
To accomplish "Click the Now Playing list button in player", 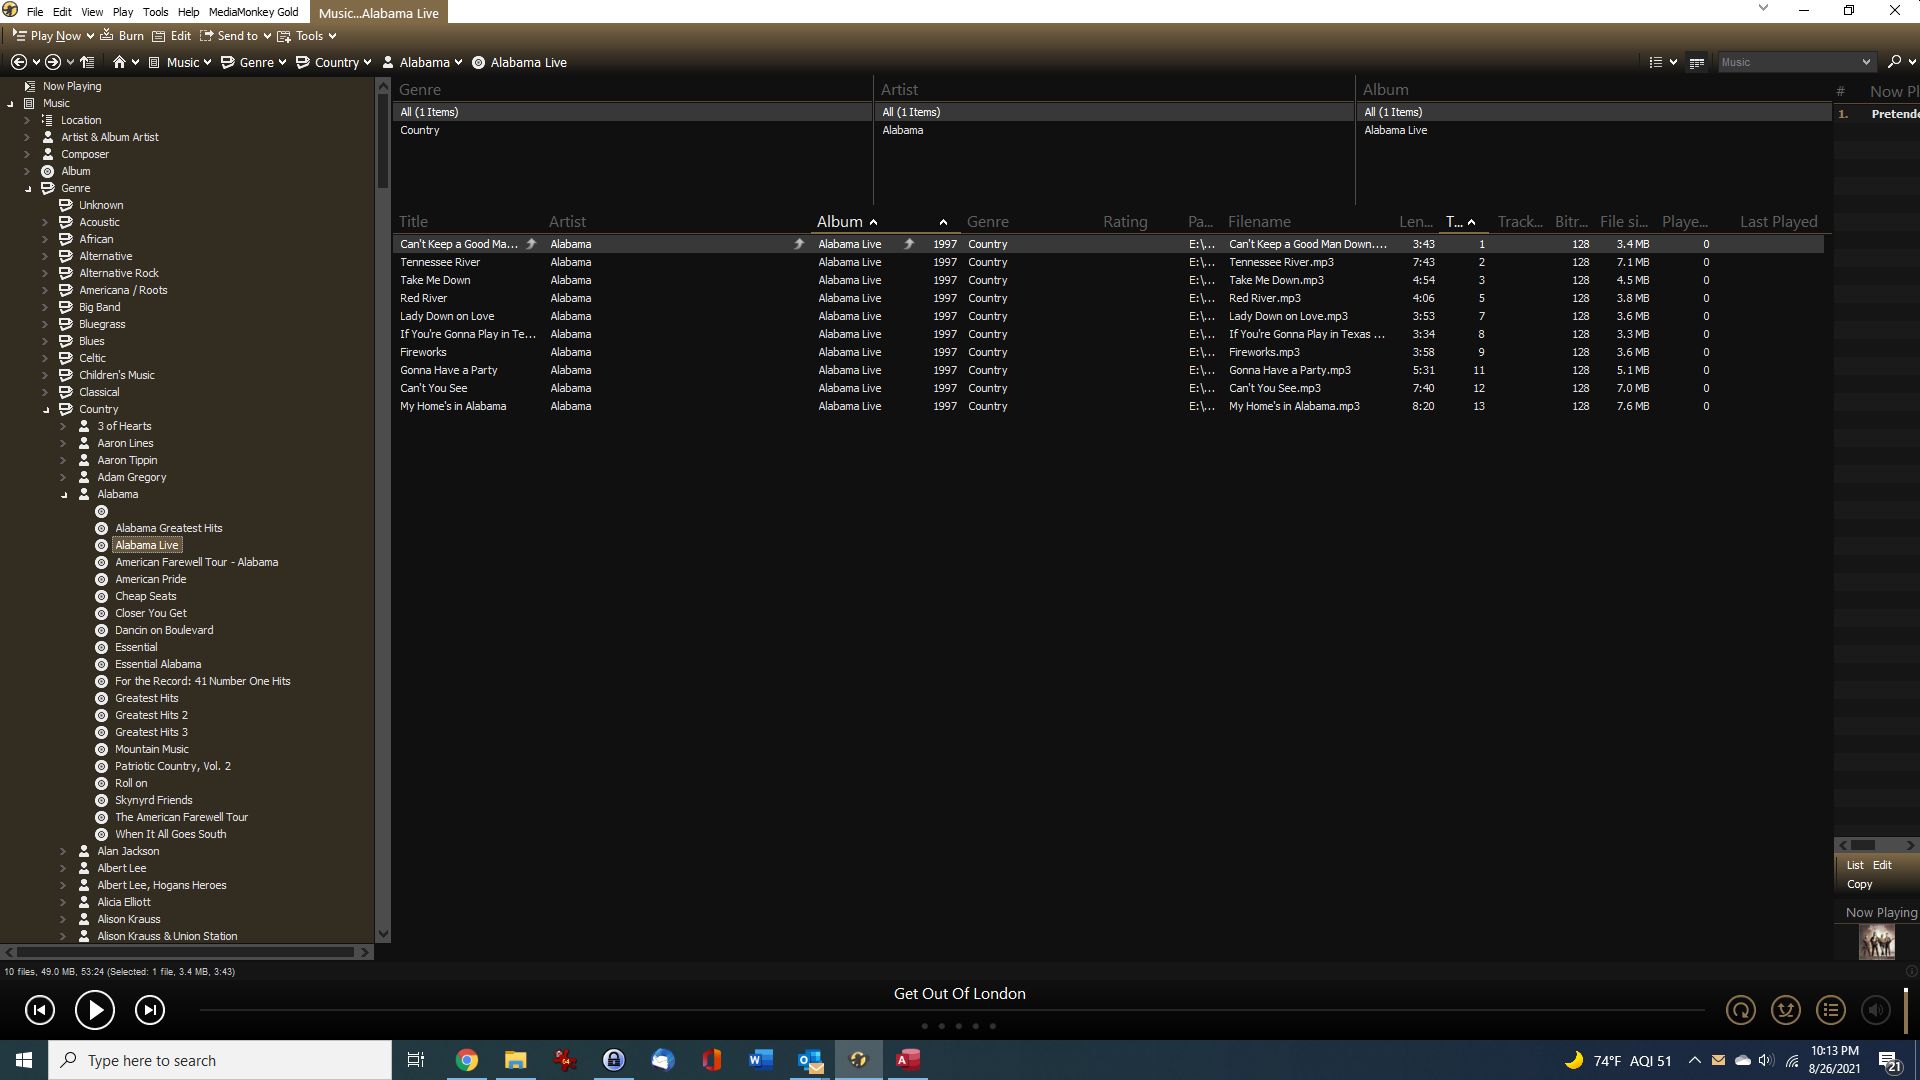I will (x=1831, y=1010).
